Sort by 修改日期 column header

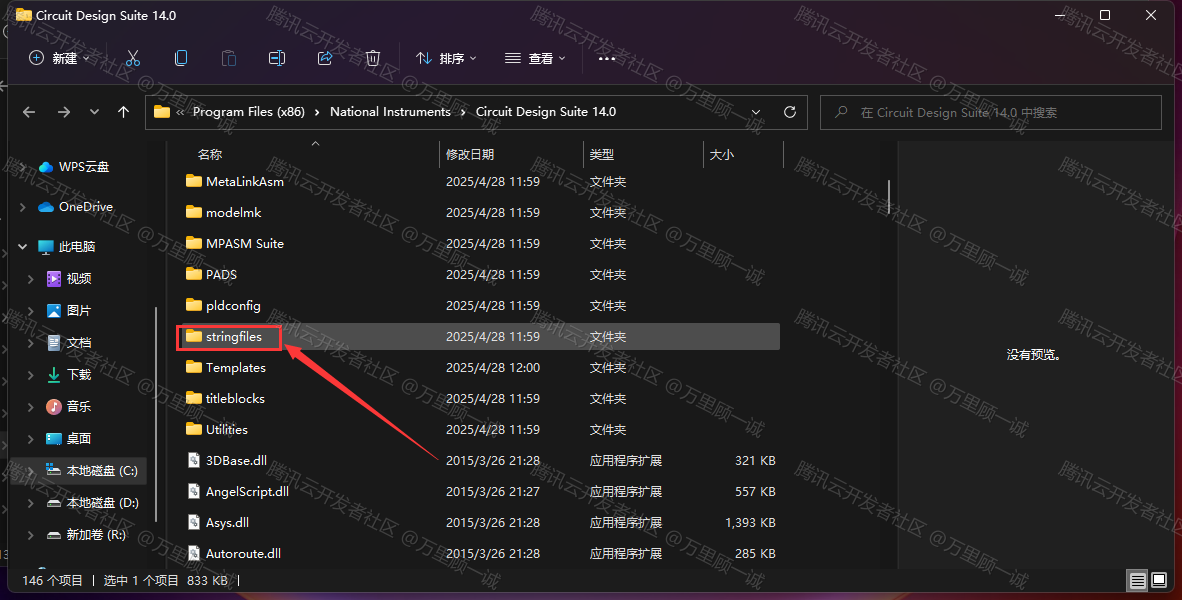[470, 155]
